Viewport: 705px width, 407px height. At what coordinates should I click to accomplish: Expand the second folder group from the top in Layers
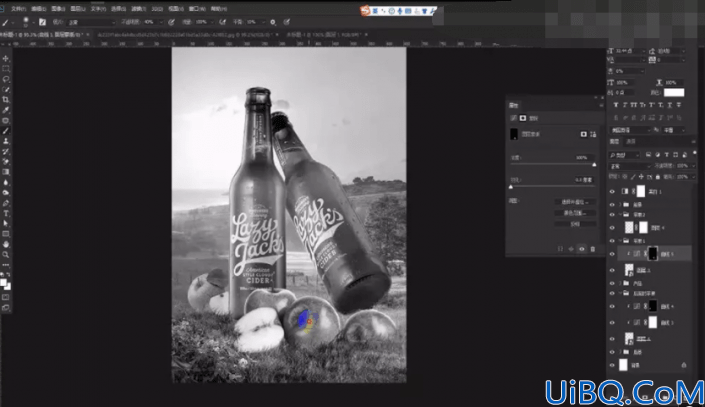click(620, 215)
